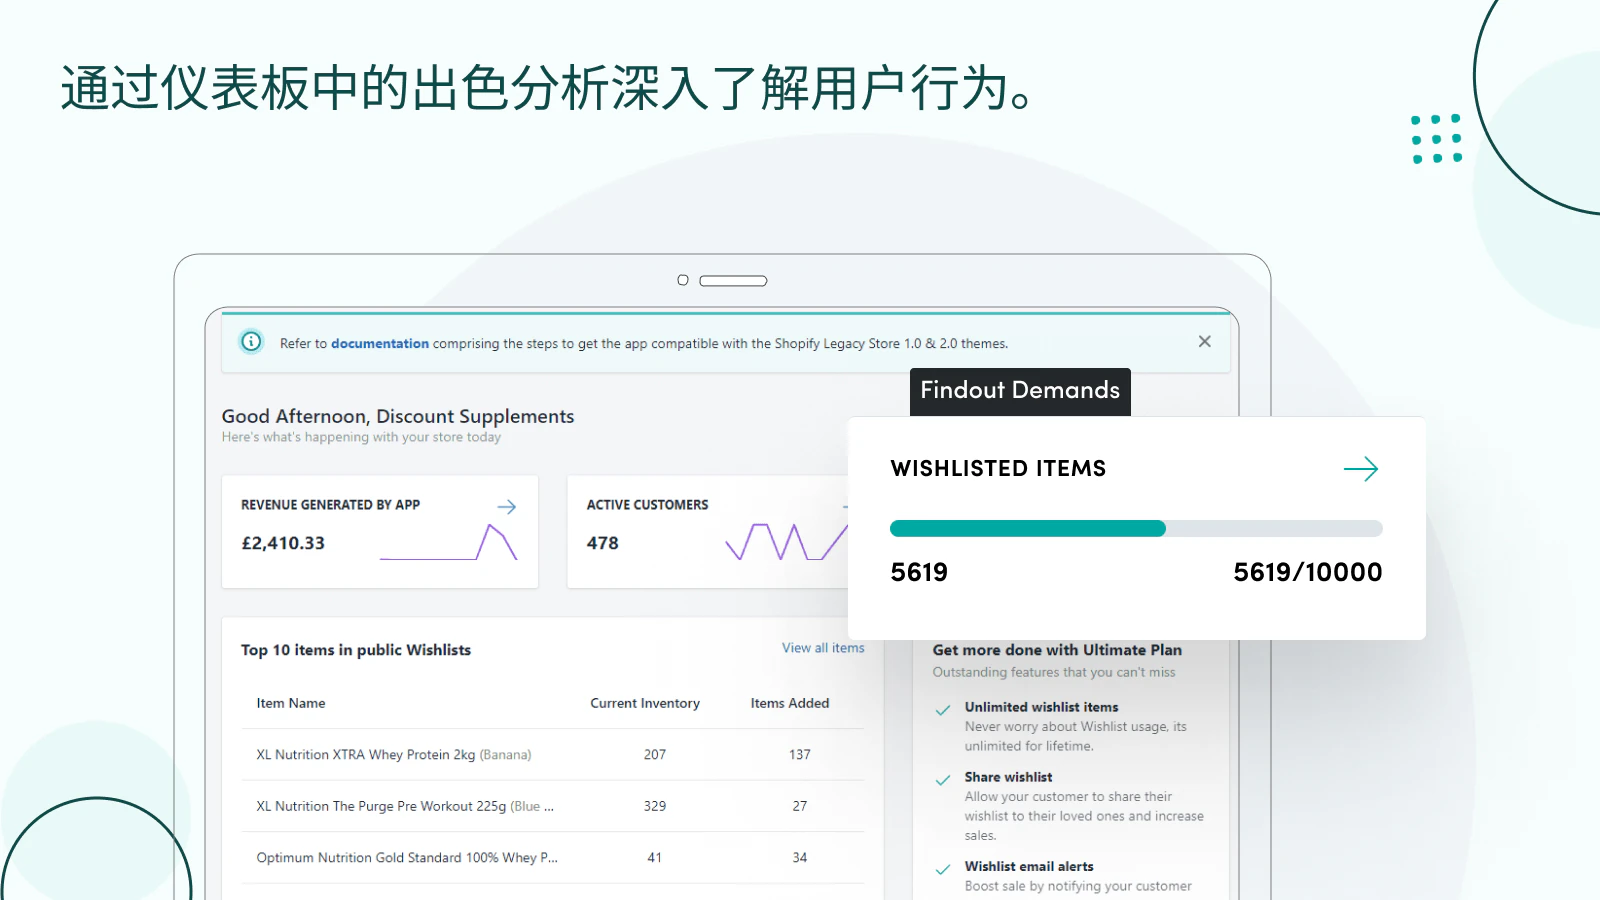Click the info icon in the documentation banner
Screen dimensions: 1600x900
(x=251, y=342)
